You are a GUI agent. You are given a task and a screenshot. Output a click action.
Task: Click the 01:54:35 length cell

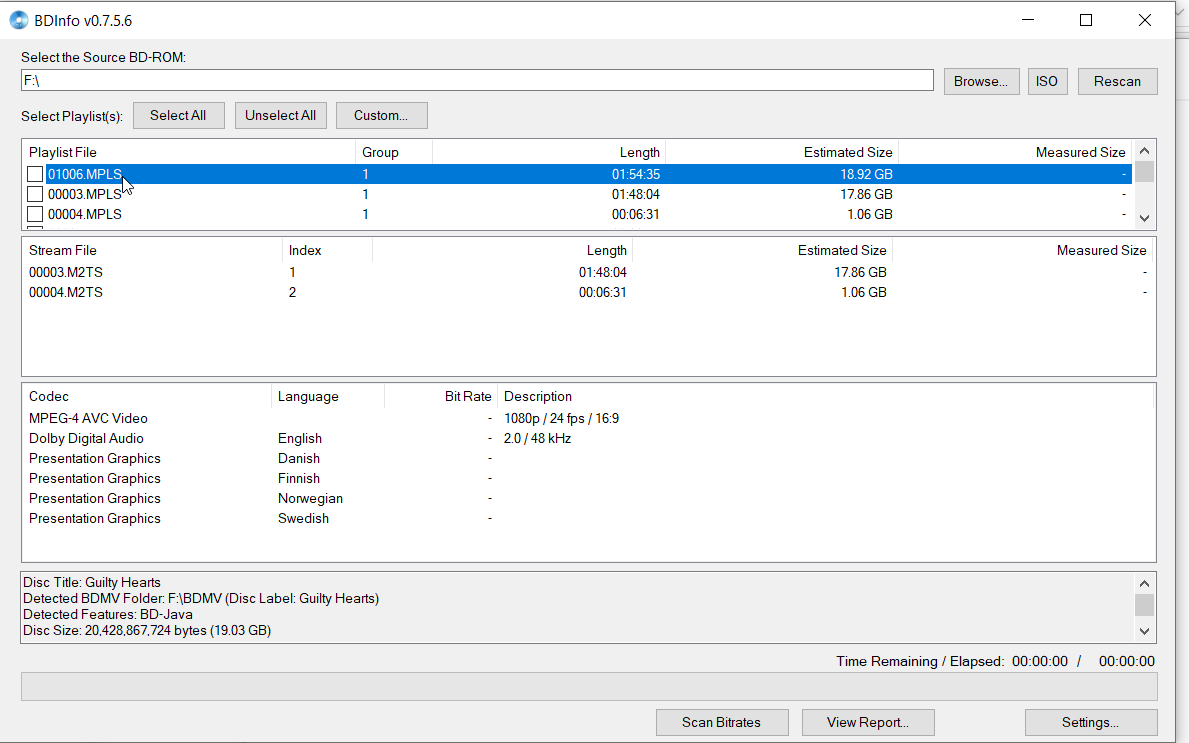click(x=635, y=174)
